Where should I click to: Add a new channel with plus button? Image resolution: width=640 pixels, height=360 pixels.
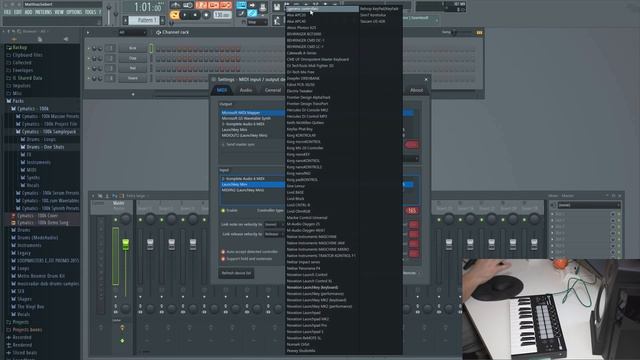133,94
